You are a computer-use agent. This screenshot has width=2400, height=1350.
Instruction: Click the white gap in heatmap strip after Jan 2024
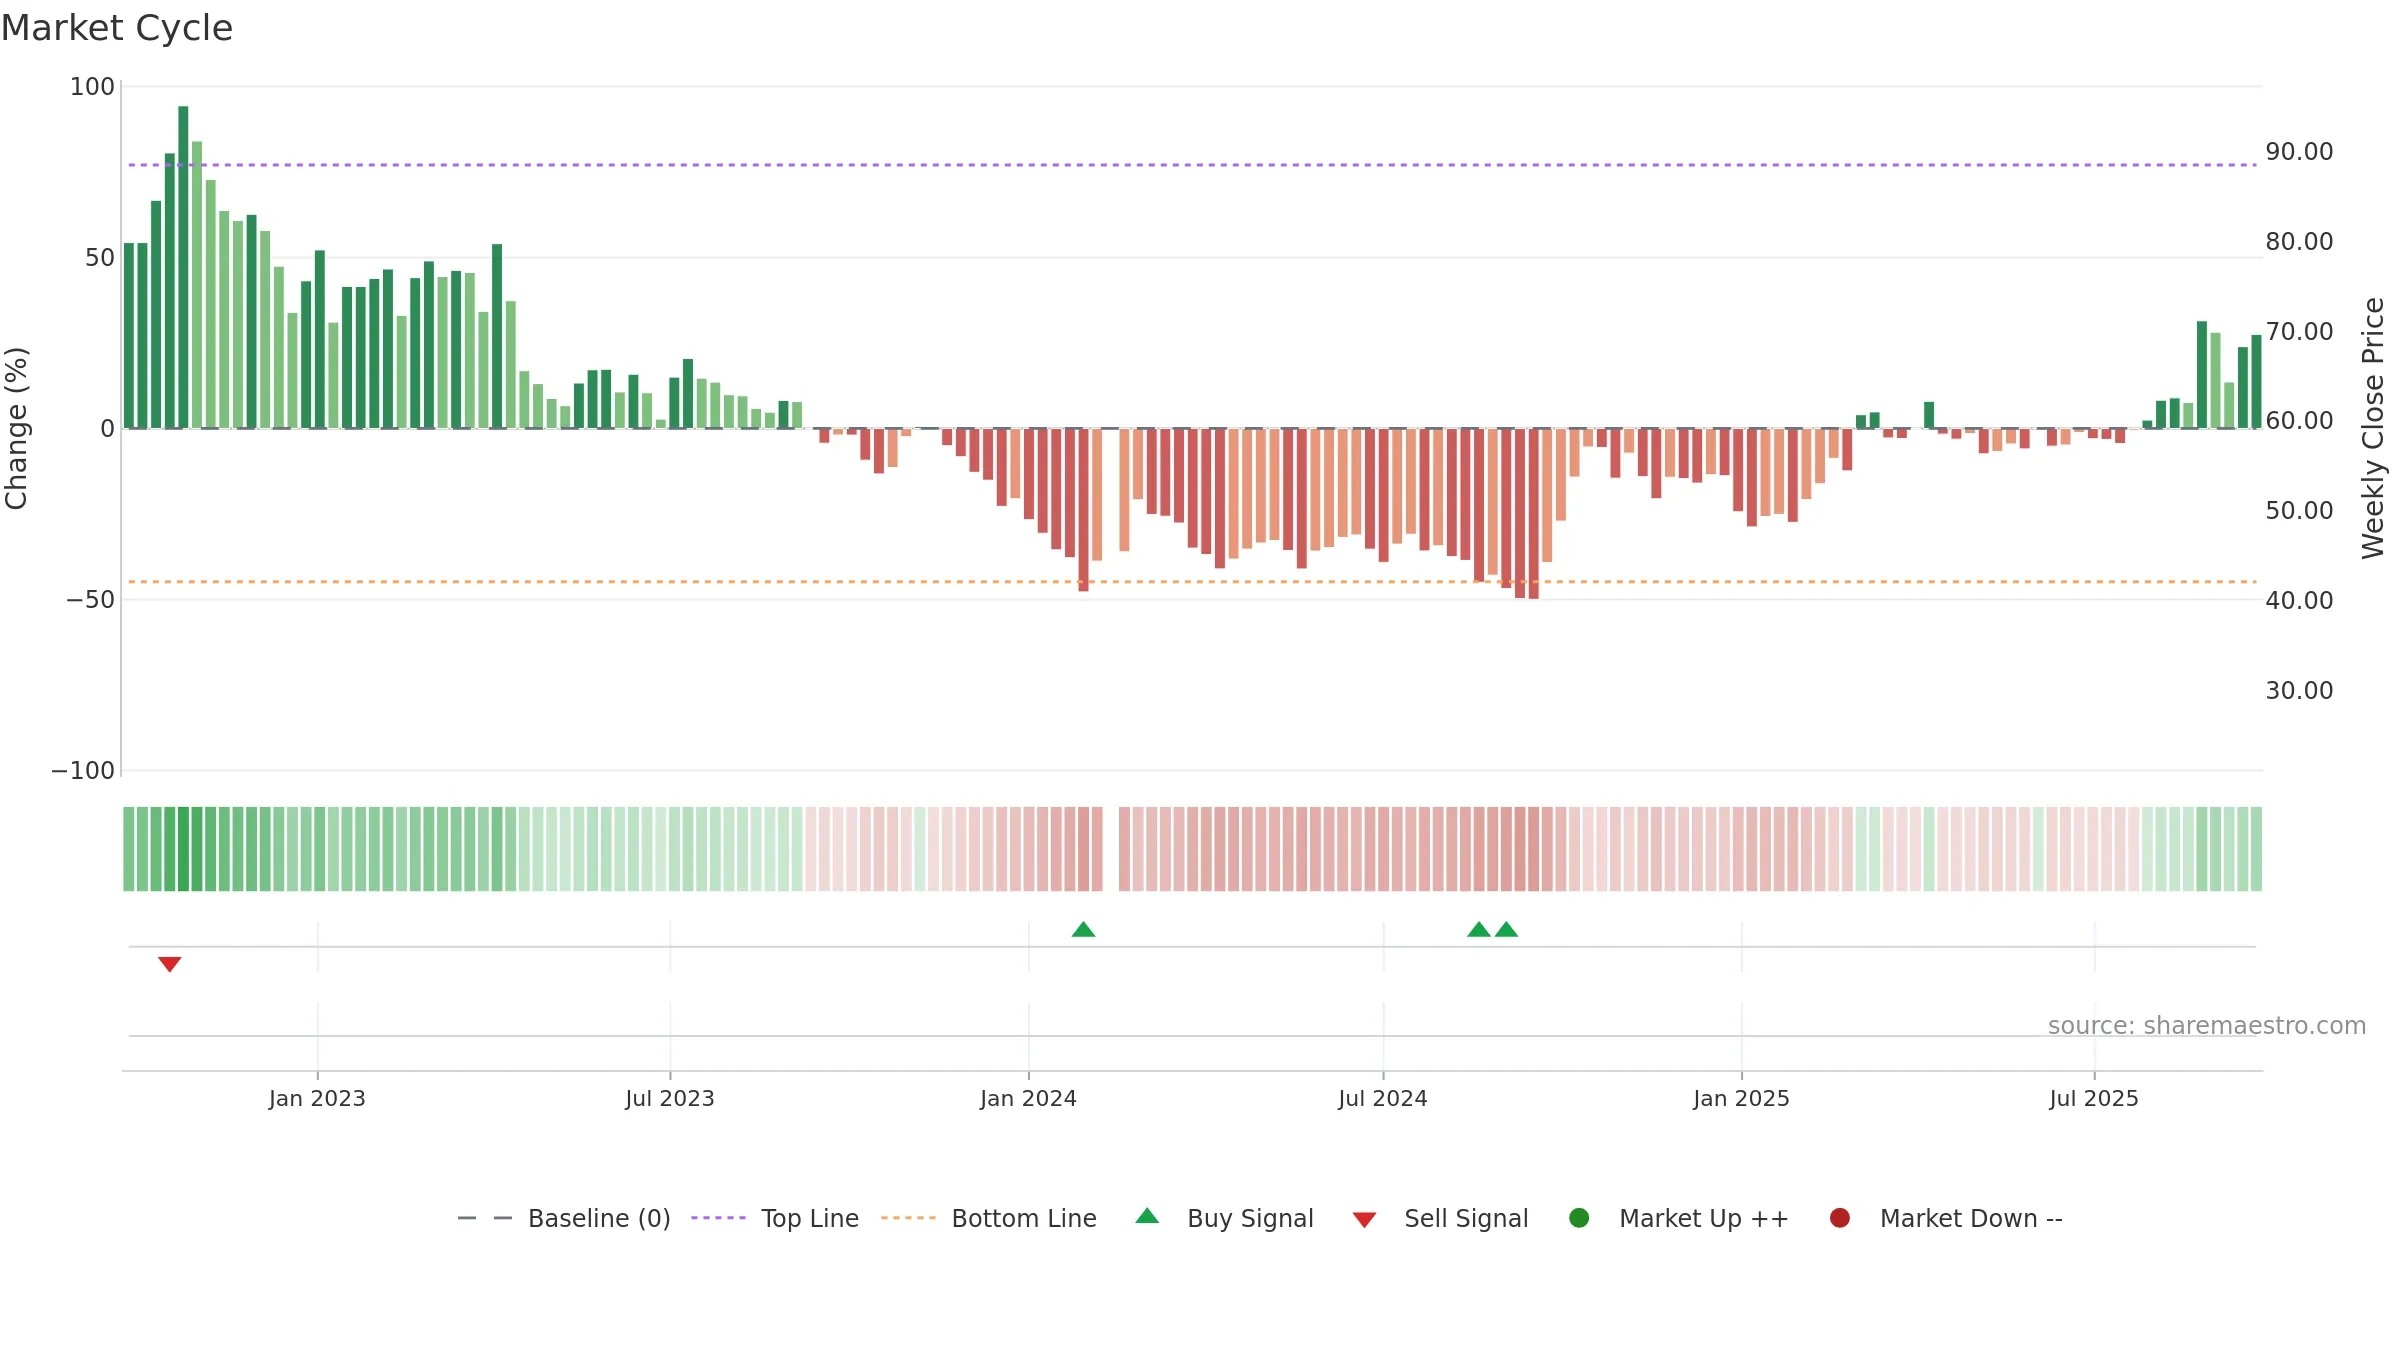point(1111,849)
